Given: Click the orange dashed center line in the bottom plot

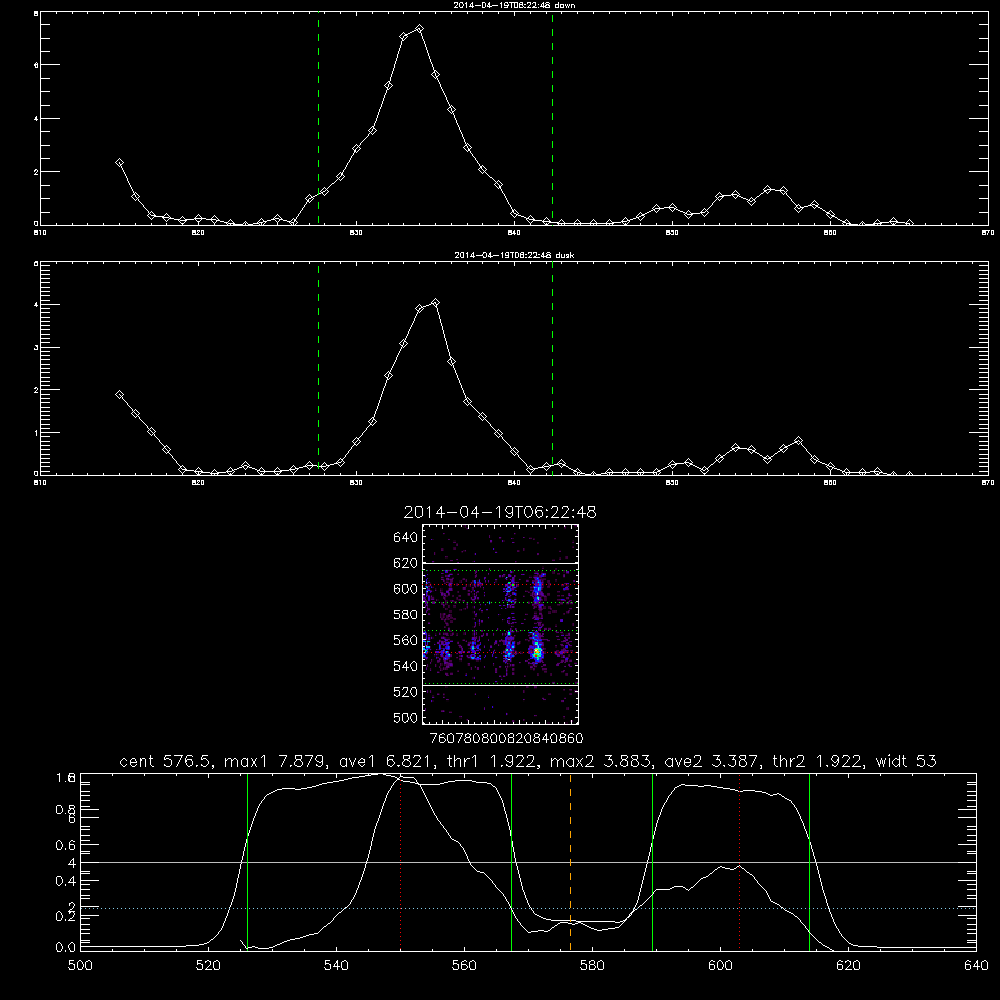Looking at the screenshot, I should [x=570, y=861].
